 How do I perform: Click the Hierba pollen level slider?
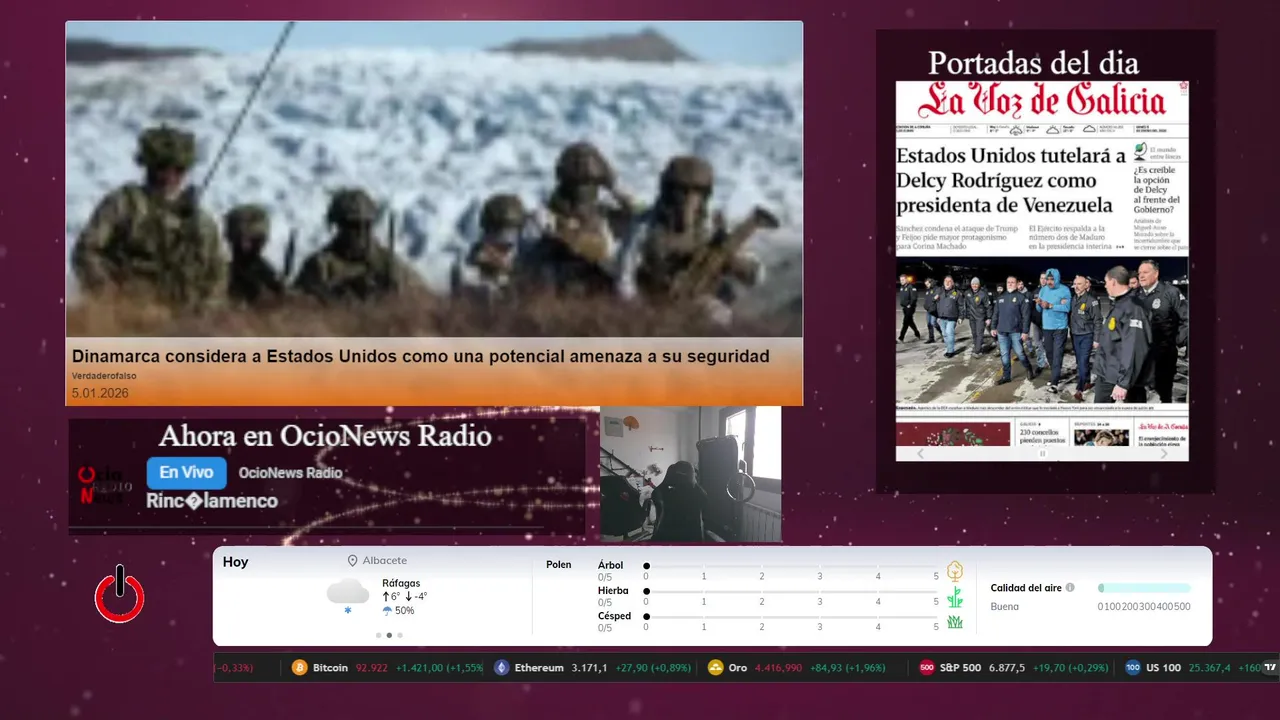pos(791,591)
